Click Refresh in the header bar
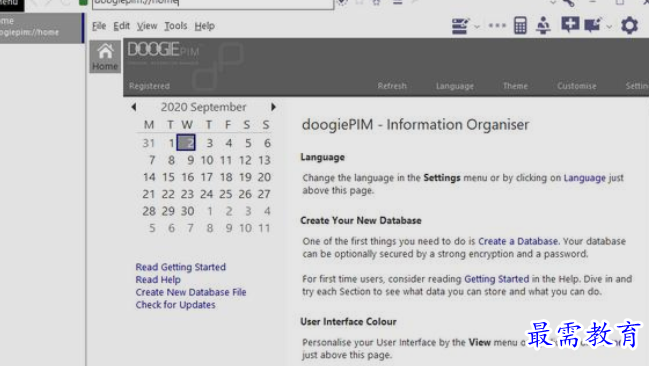Screen dimensions: 649x366 click(392, 86)
